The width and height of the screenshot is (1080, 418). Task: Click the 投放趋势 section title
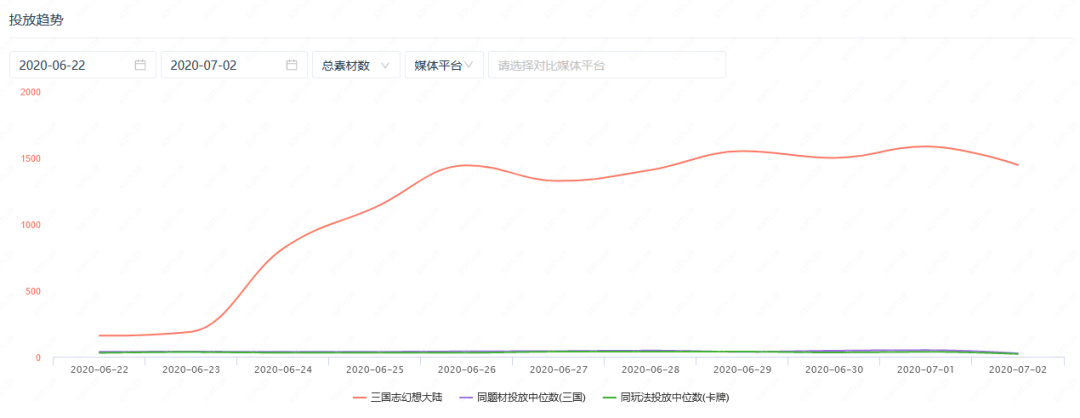tap(36, 20)
